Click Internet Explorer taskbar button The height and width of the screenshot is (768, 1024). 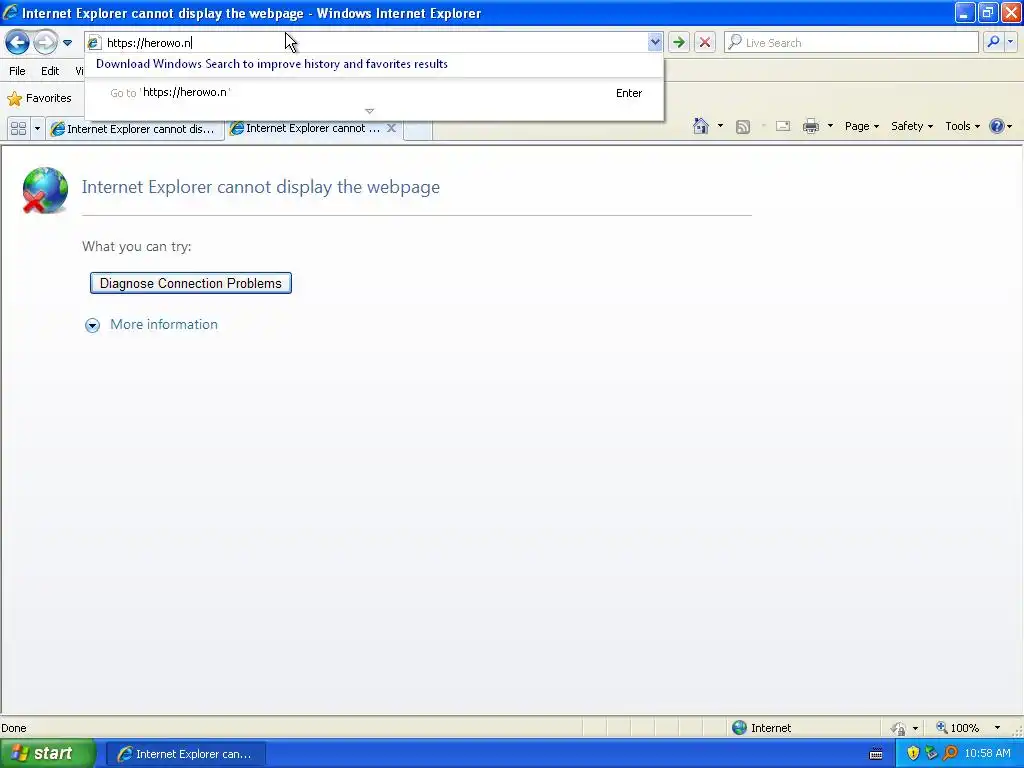(185, 754)
